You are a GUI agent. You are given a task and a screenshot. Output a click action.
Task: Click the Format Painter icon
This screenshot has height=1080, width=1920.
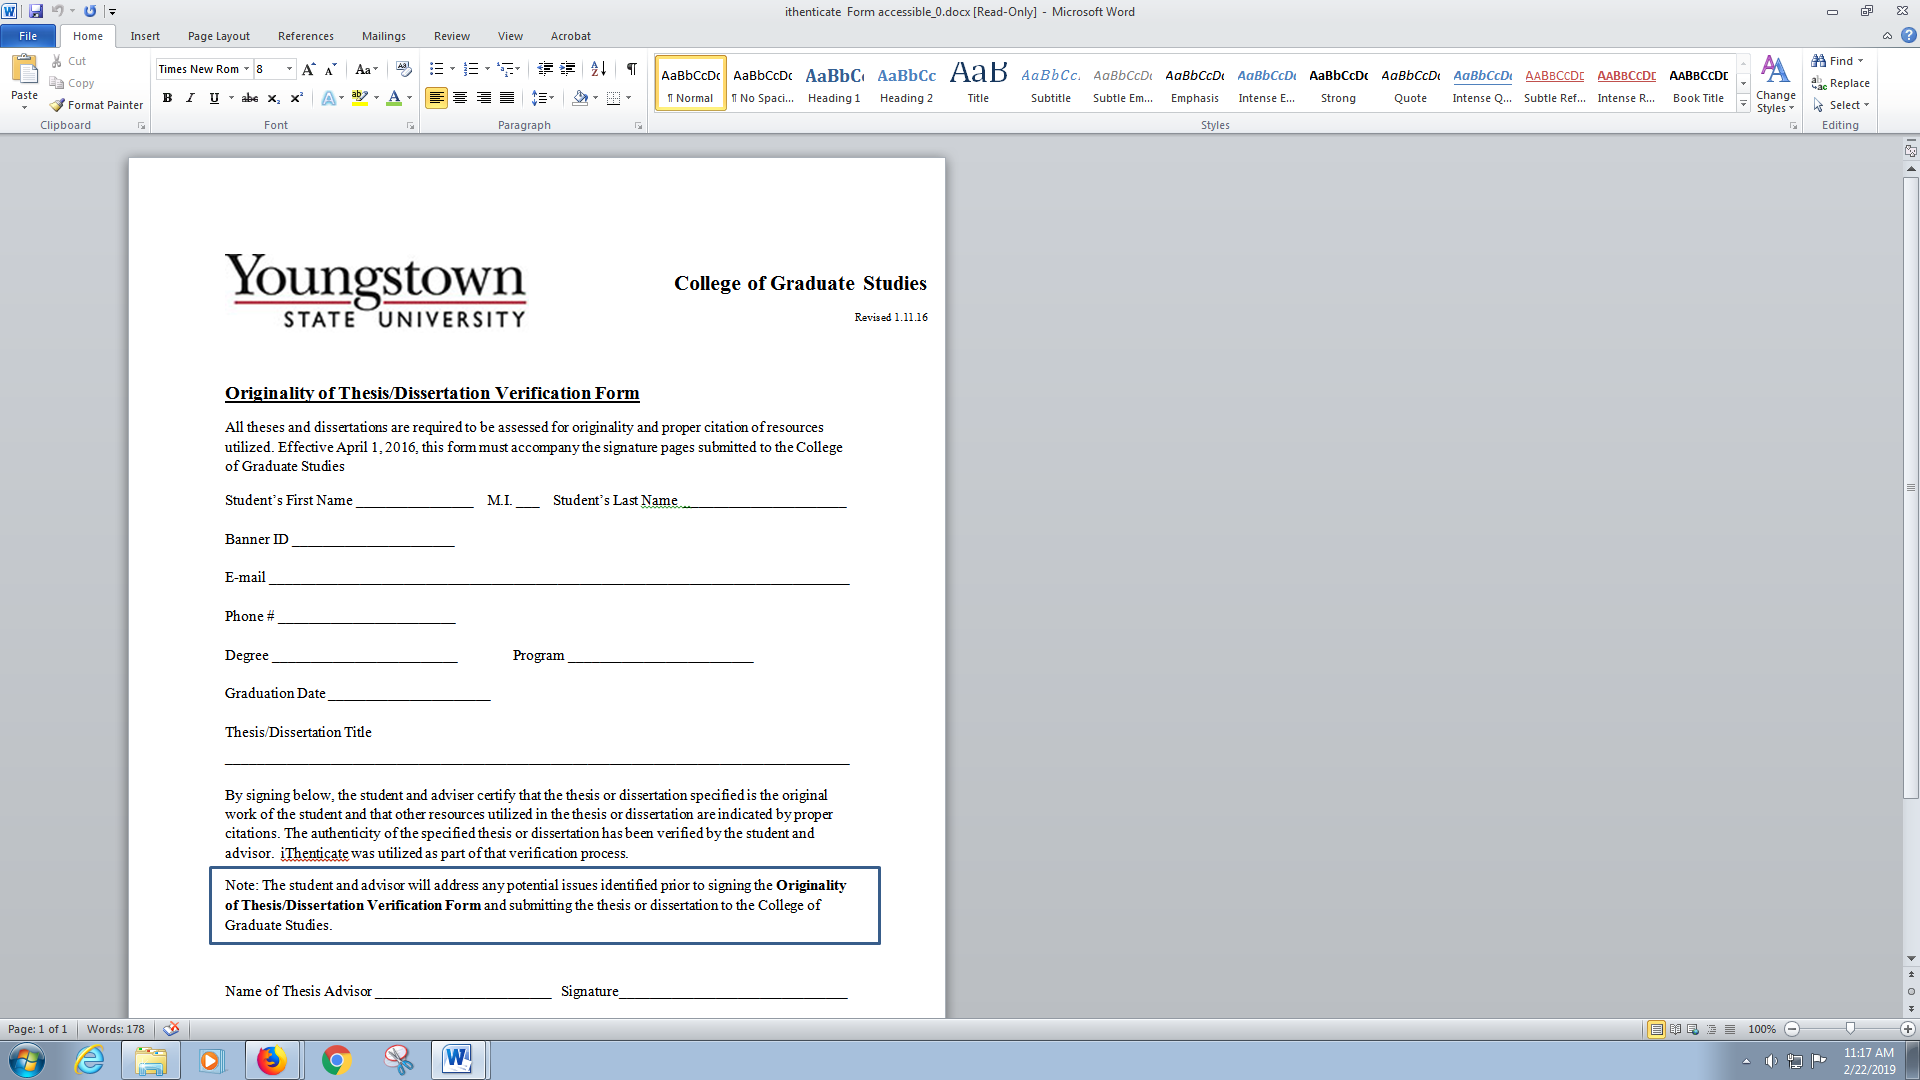click(59, 105)
